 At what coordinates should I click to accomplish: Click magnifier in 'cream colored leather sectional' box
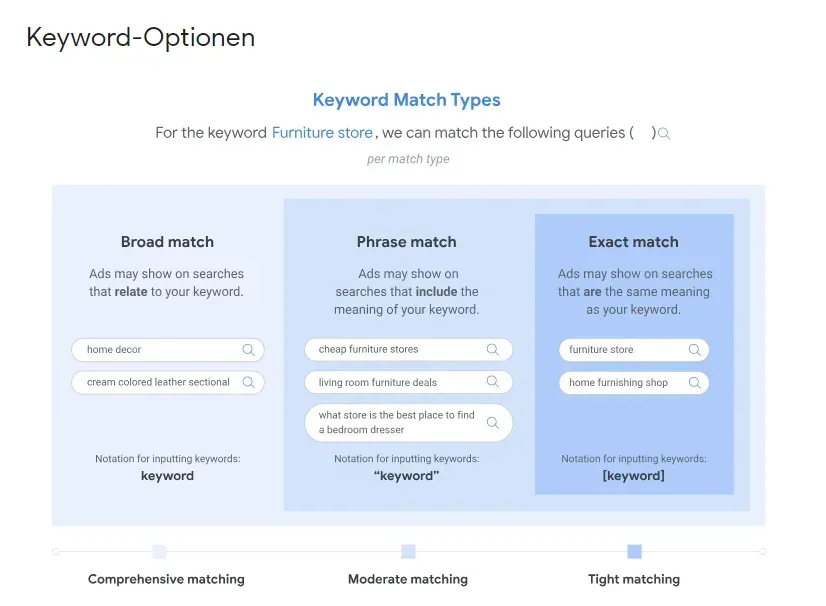(248, 383)
